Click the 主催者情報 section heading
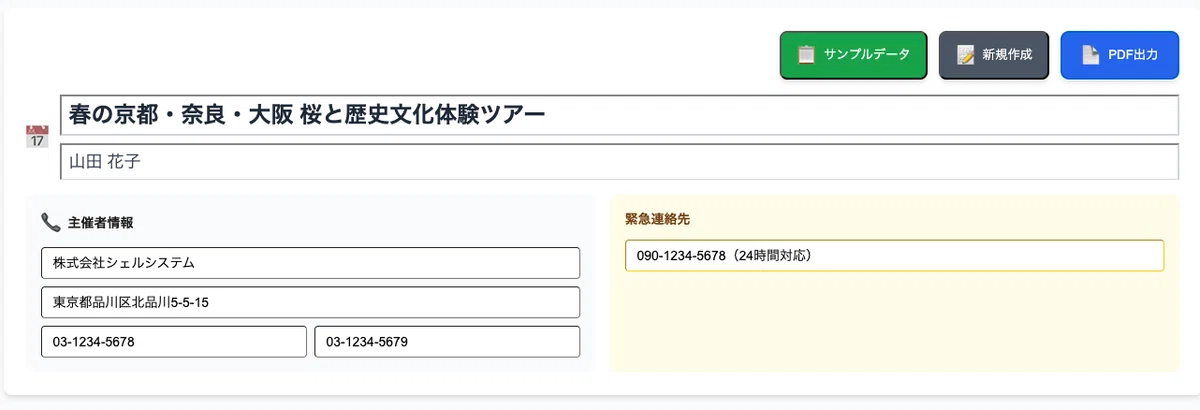Viewport: 1200px width, 410px height. tap(100, 222)
